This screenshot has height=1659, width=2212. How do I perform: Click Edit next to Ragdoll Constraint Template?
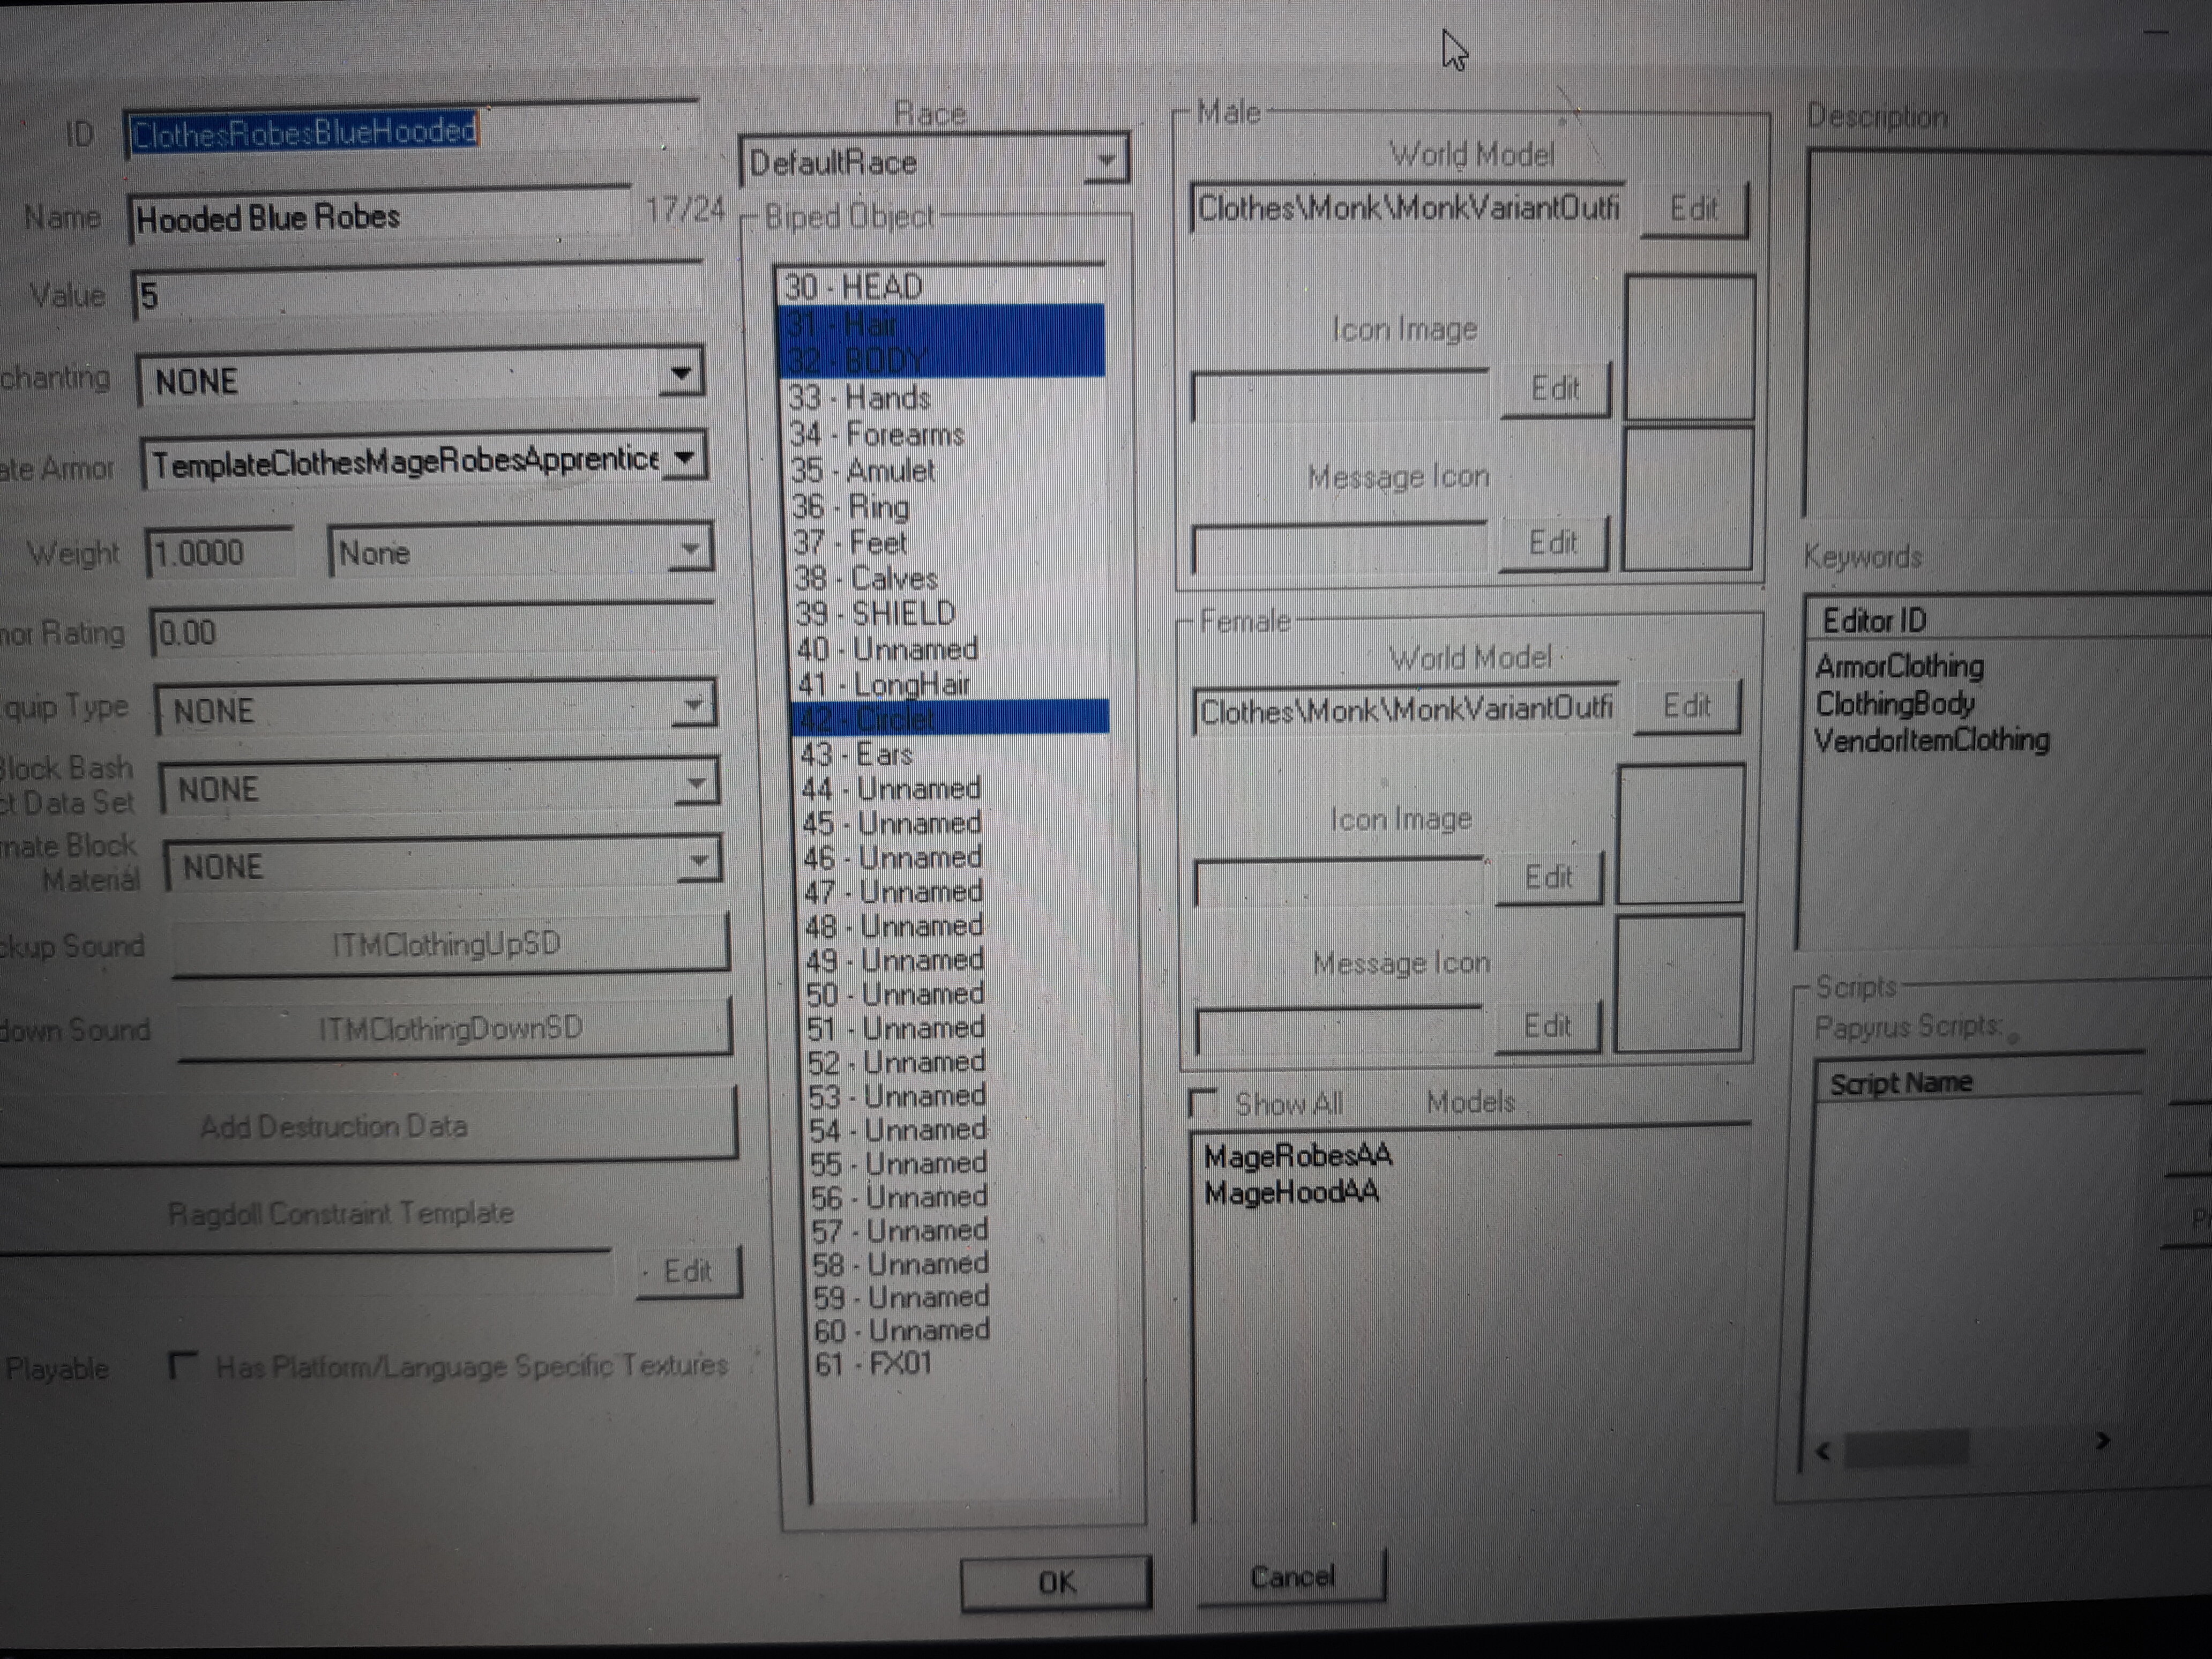click(x=688, y=1271)
